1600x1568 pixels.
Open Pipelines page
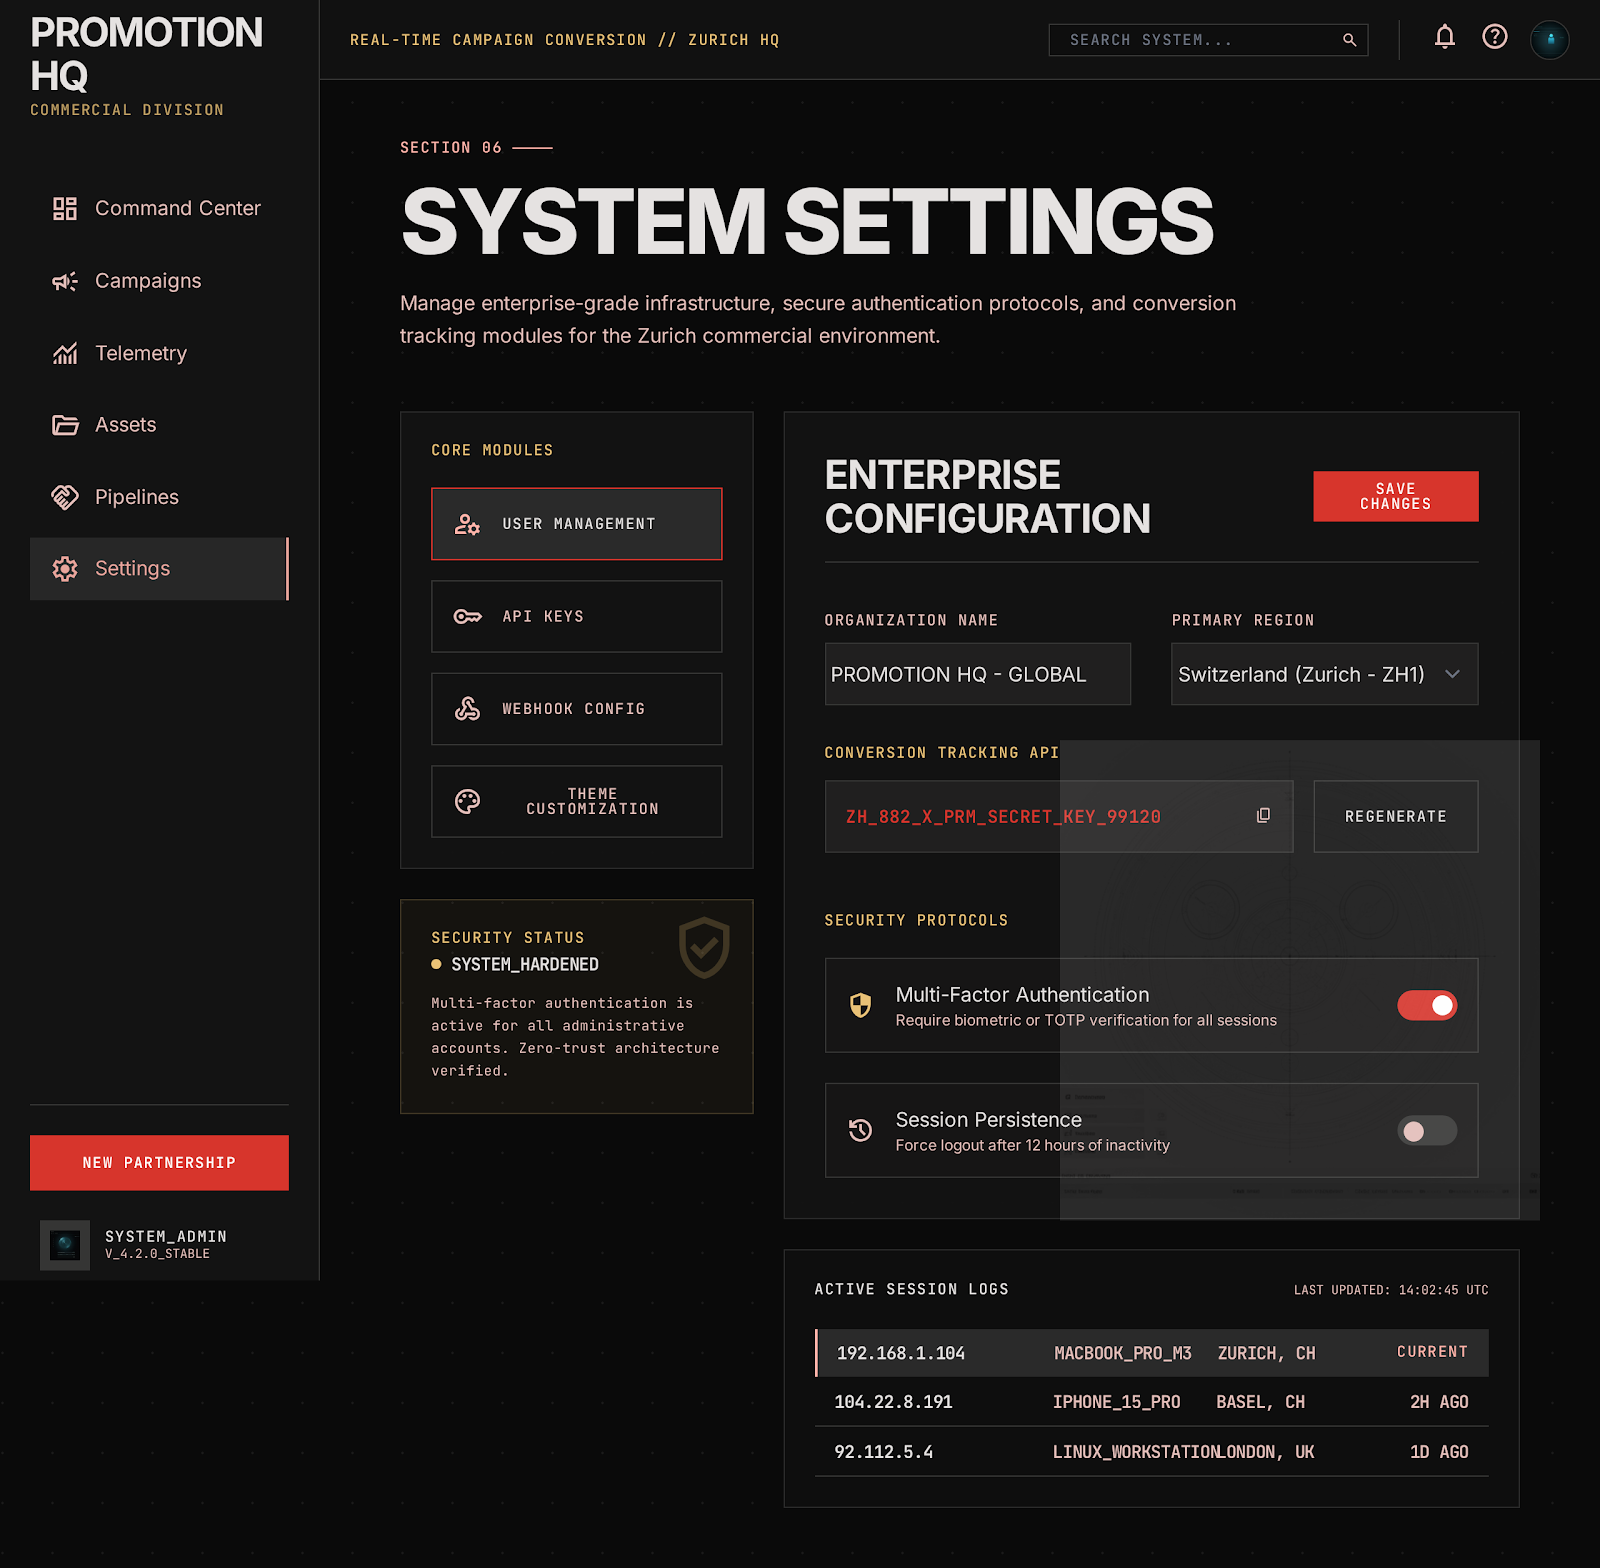pyautogui.click(x=159, y=497)
